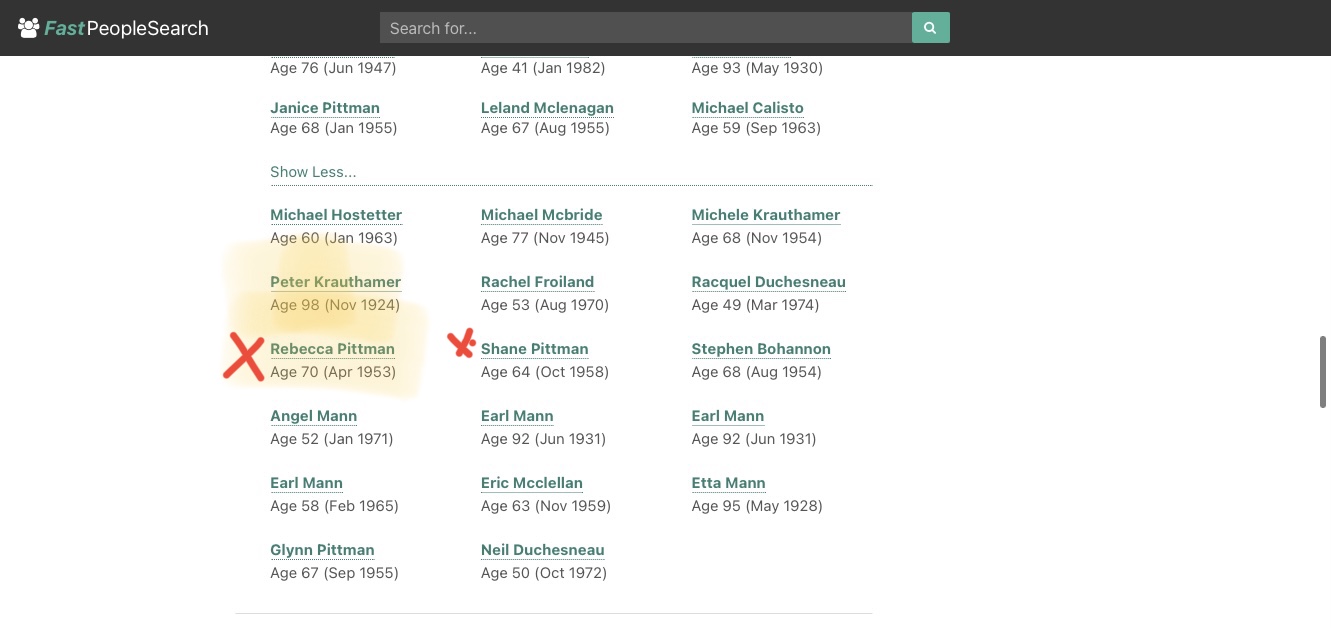Click the green search magnifier button

tap(930, 28)
